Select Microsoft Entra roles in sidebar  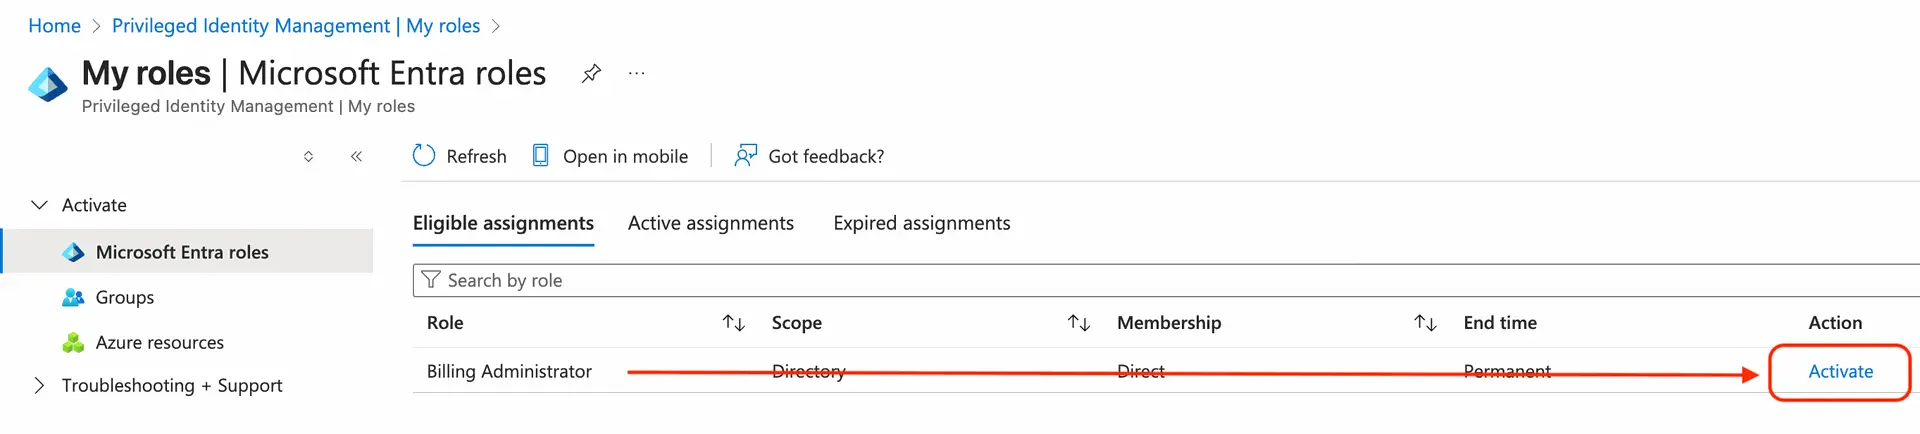(182, 252)
